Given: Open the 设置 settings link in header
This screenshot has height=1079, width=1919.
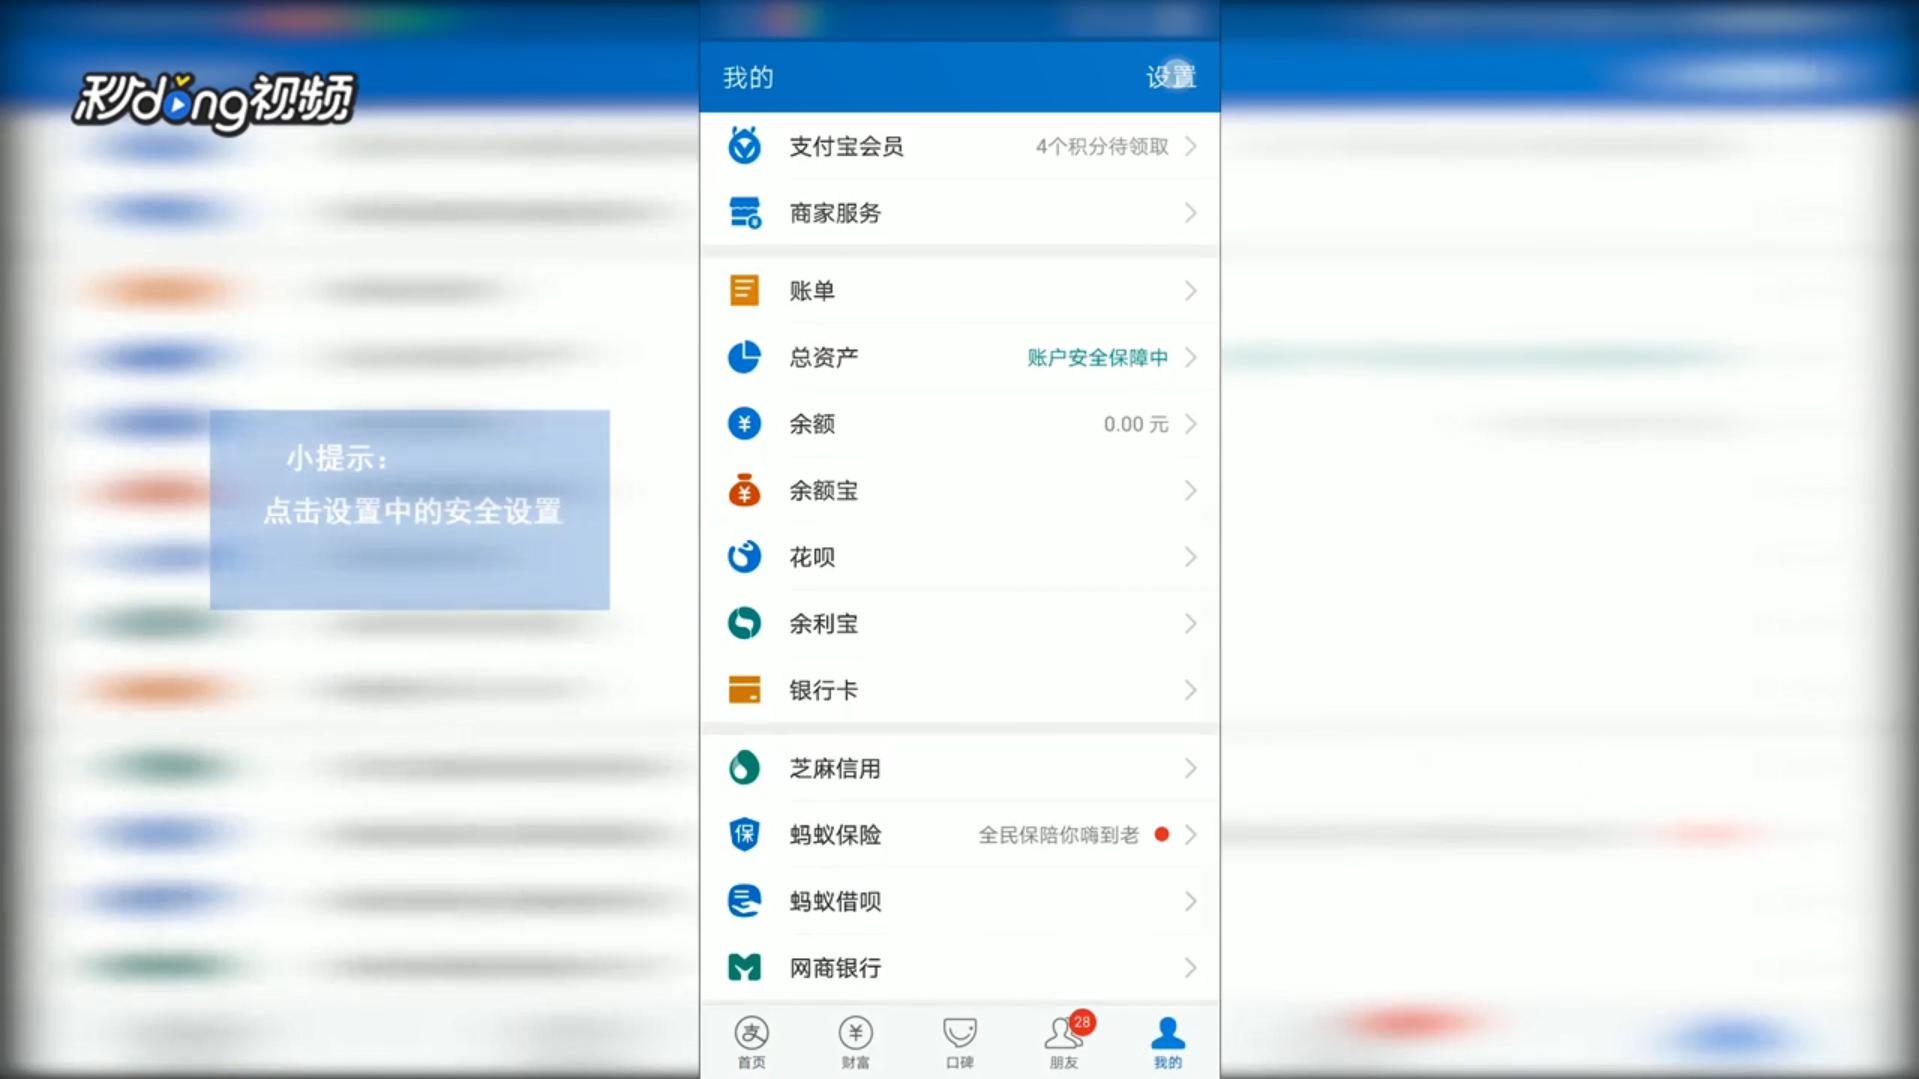Looking at the screenshot, I should coord(1170,77).
